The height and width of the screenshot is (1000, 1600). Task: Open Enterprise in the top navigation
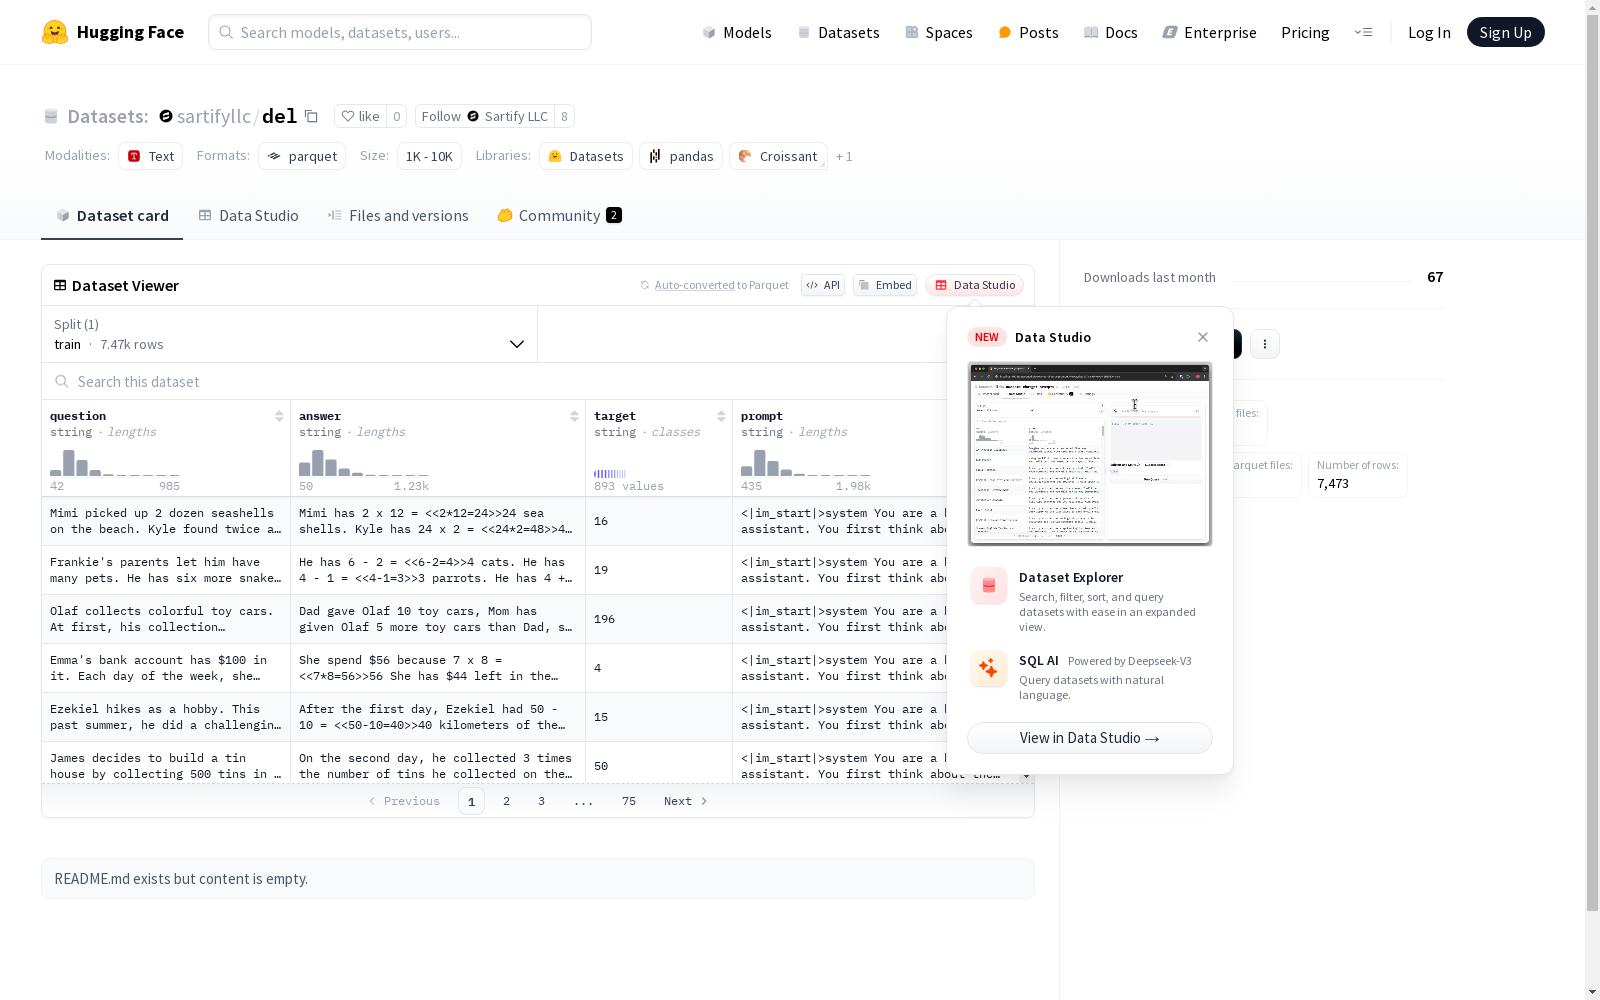[1209, 32]
